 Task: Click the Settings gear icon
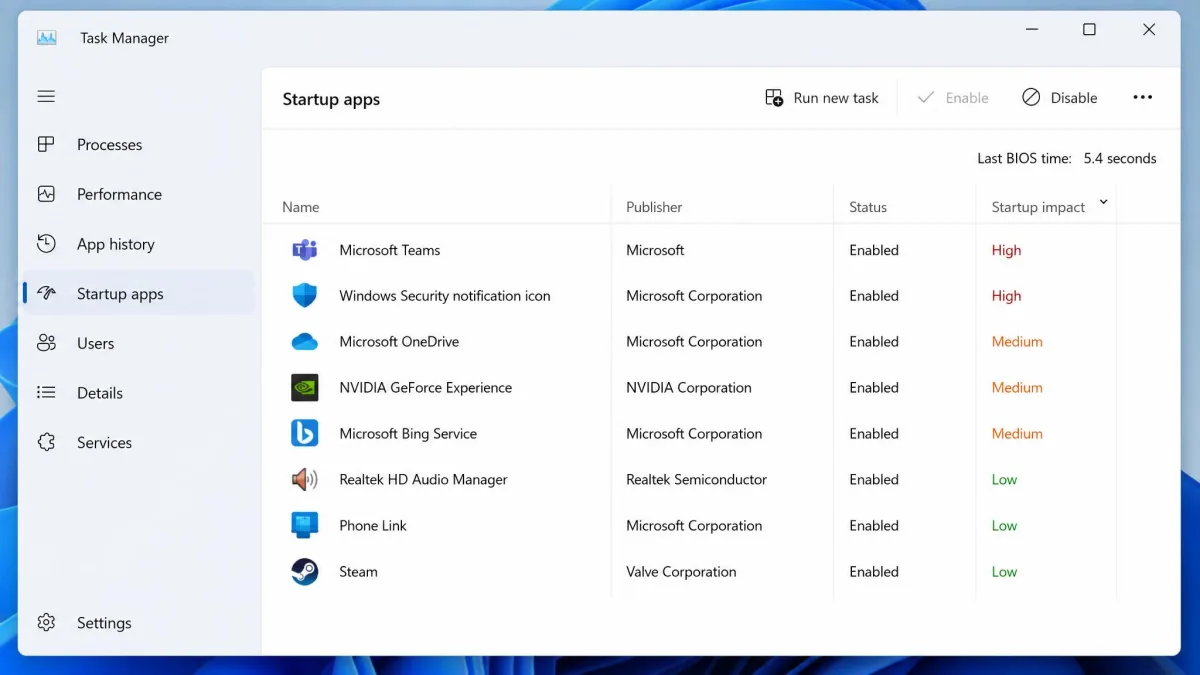pyautogui.click(x=46, y=622)
